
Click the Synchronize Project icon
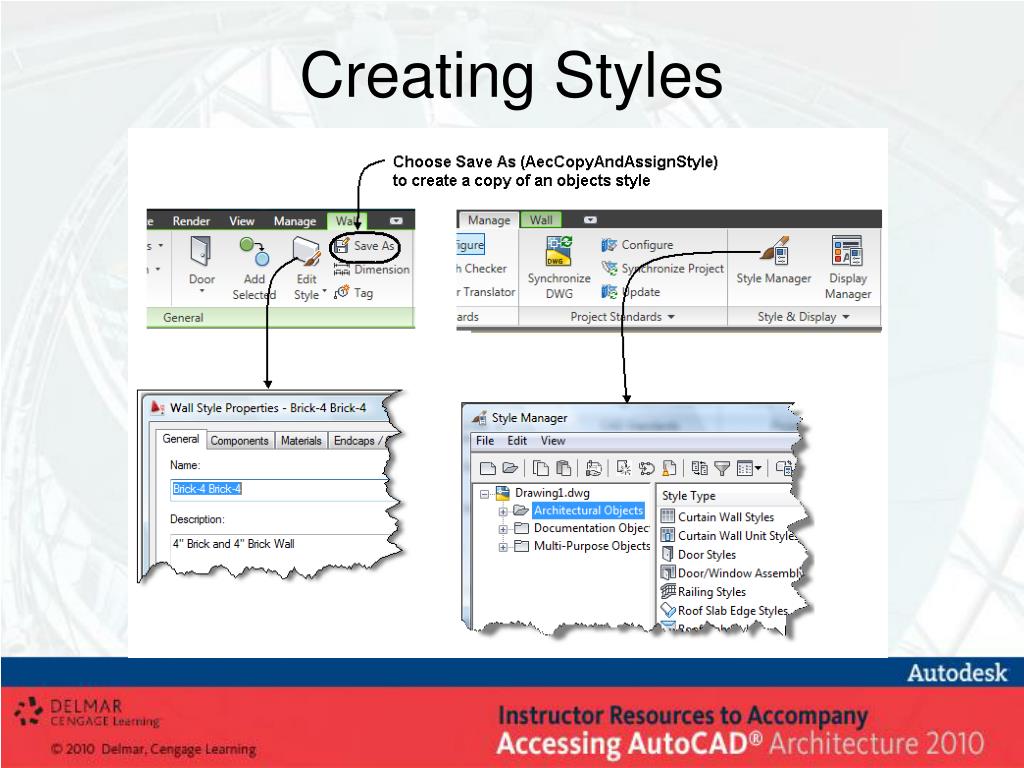click(x=609, y=268)
